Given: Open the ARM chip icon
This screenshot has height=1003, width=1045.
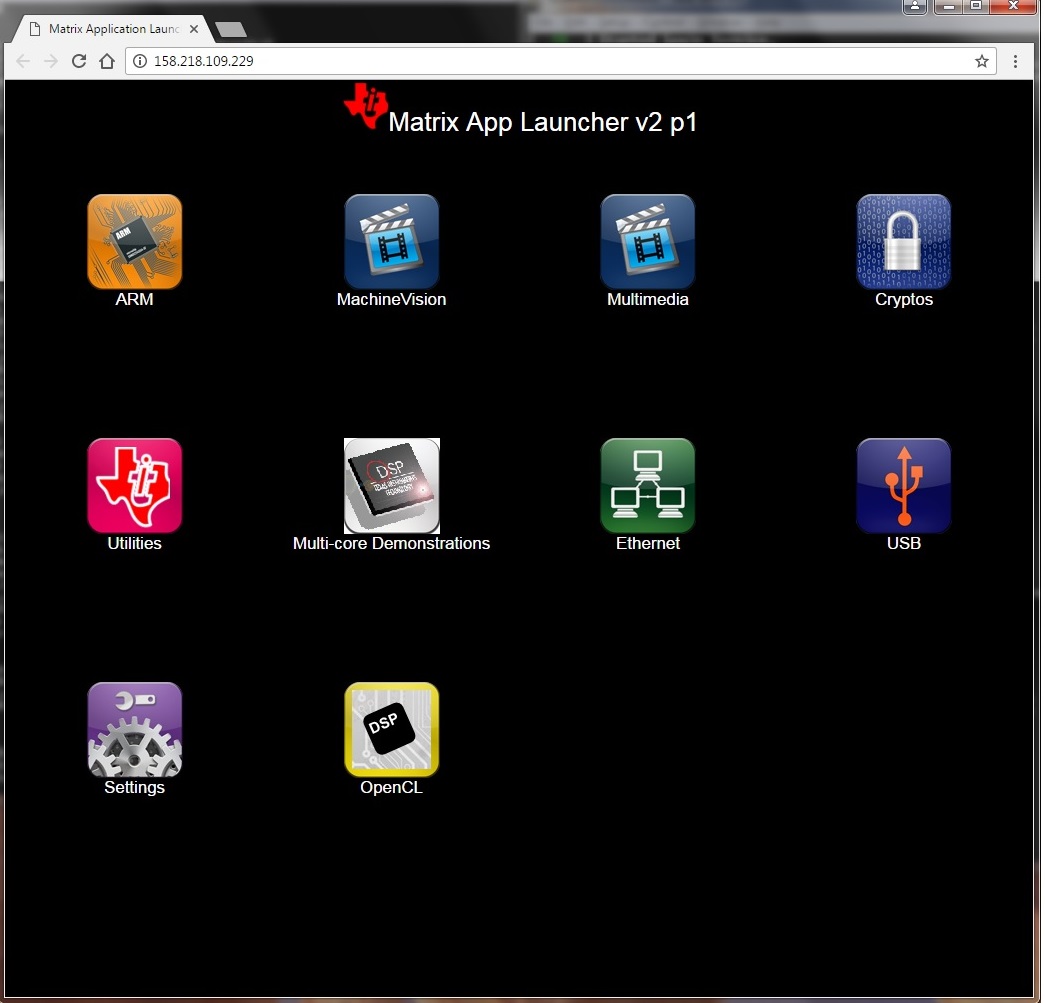Looking at the screenshot, I should 135,241.
